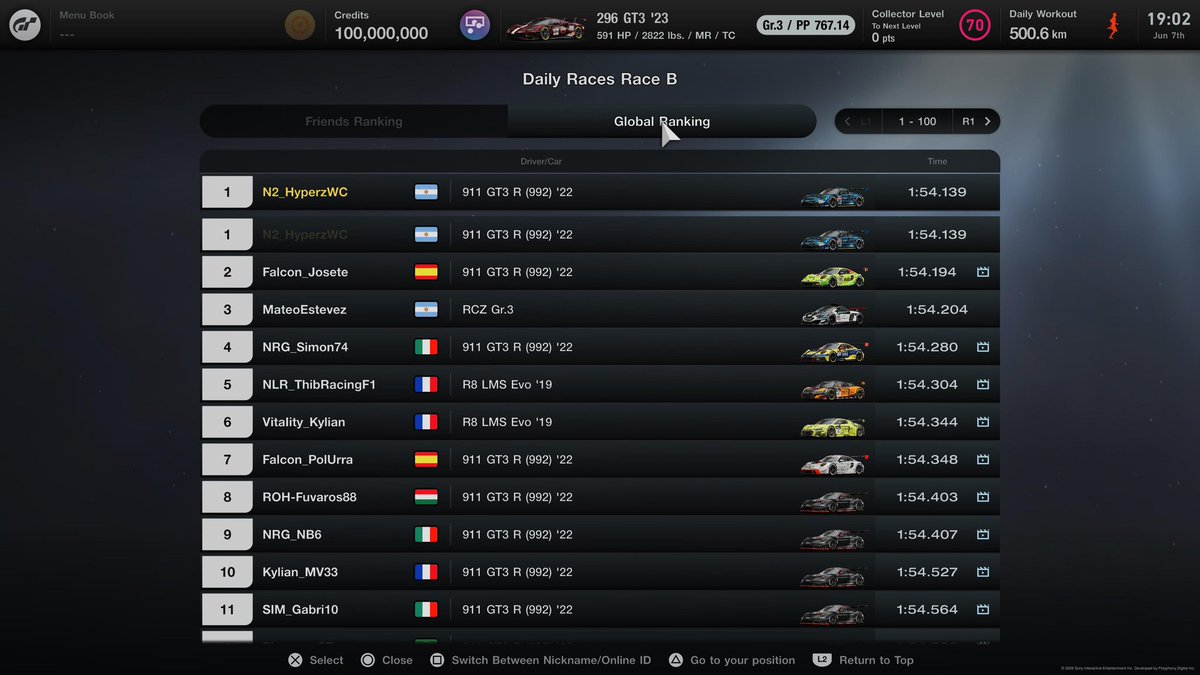Click the time 1:54.527
The width and height of the screenshot is (1200, 675).
(x=927, y=572)
